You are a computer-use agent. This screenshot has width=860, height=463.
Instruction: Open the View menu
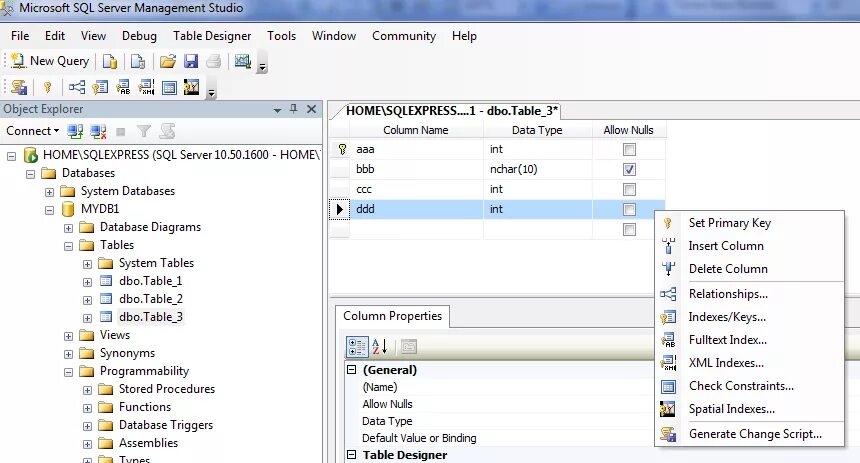click(x=93, y=36)
